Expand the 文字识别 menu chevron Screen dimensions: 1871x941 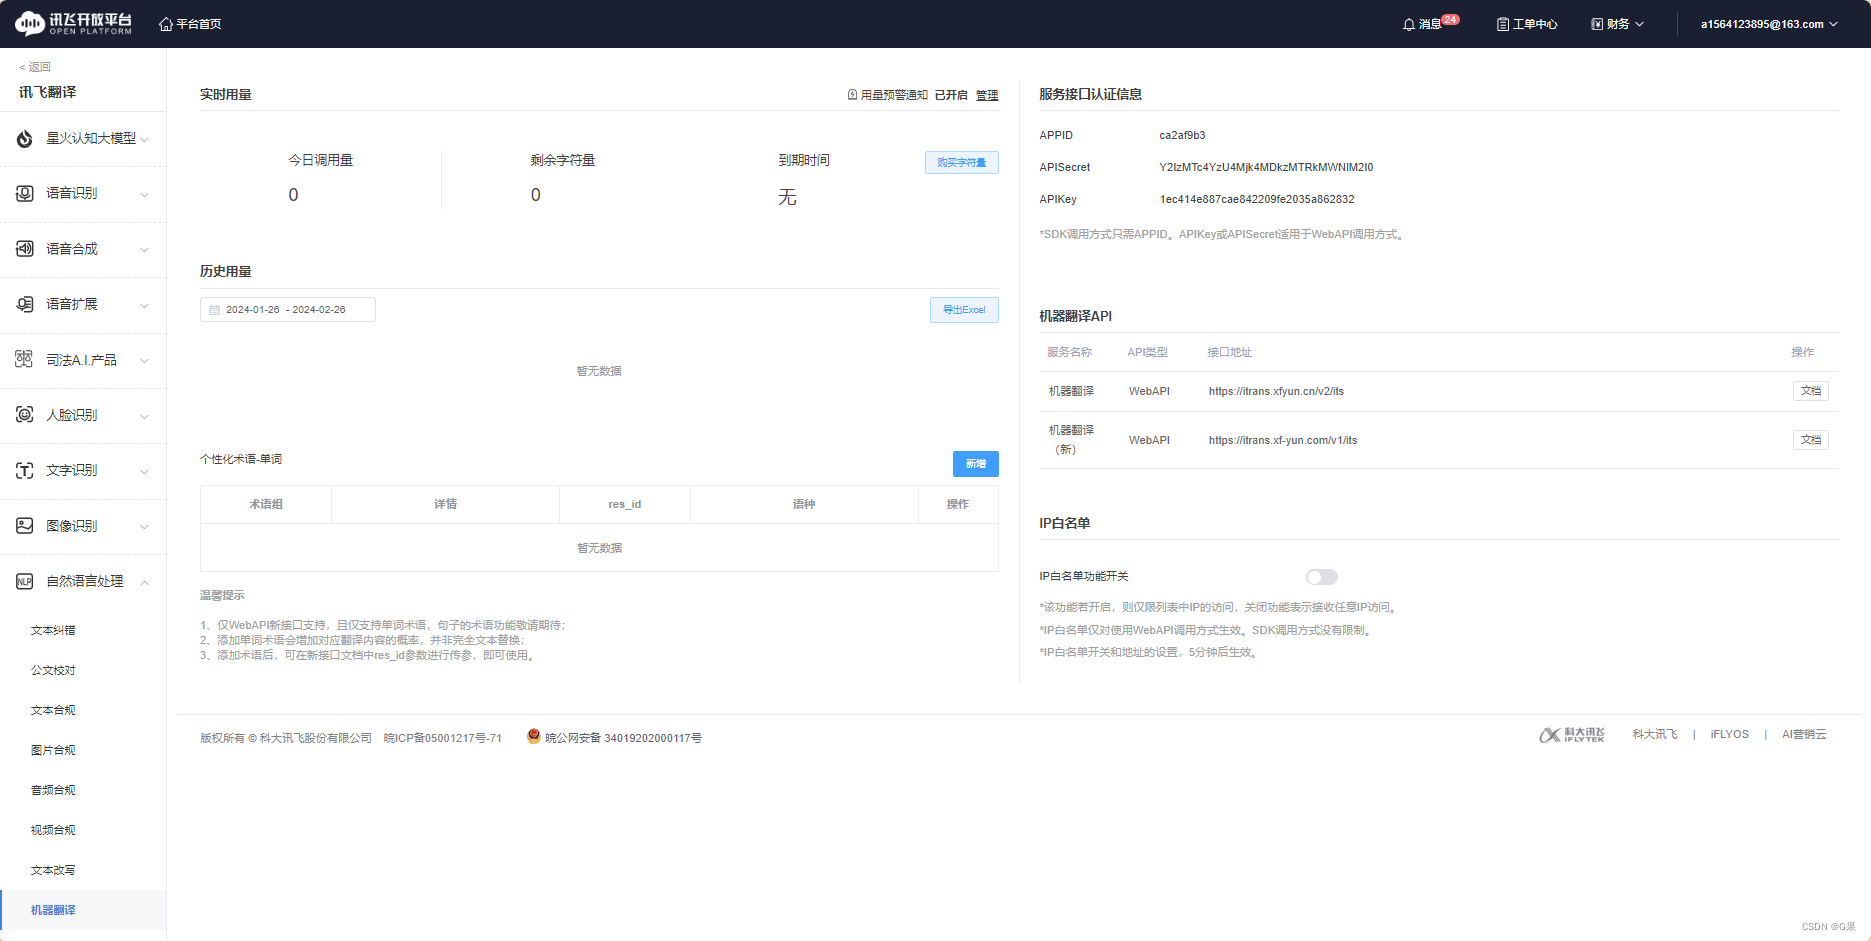point(145,471)
